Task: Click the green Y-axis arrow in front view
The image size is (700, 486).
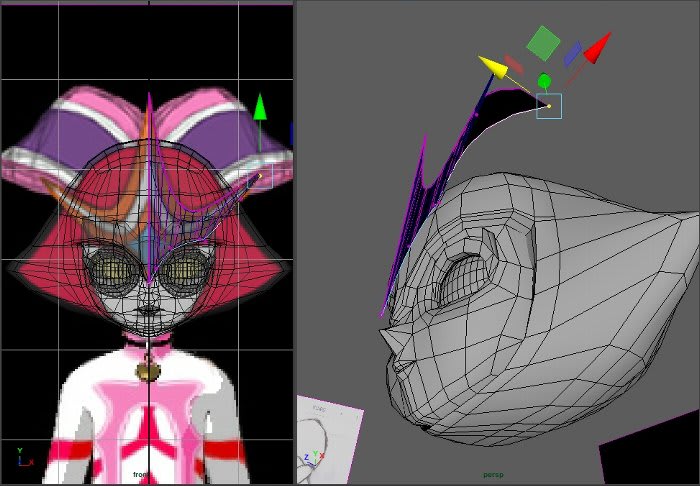Action: pyautogui.click(x=260, y=107)
